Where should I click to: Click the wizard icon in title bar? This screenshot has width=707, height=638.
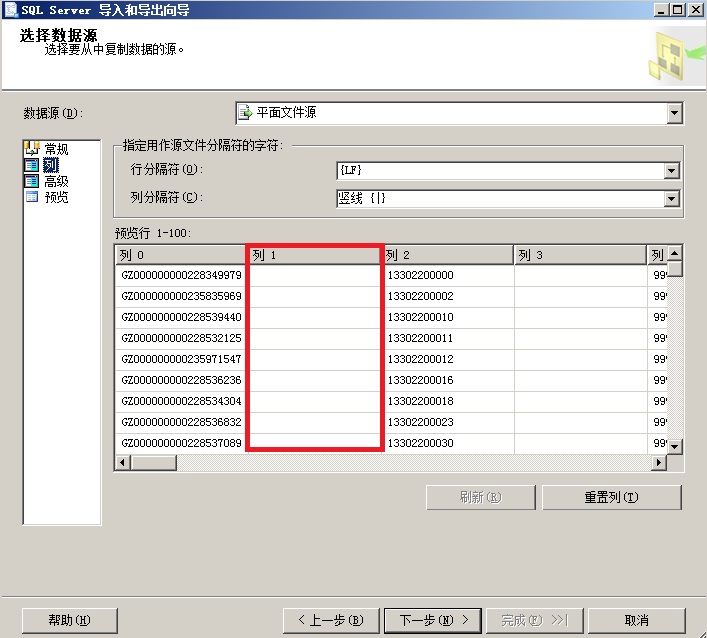(x=9, y=9)
